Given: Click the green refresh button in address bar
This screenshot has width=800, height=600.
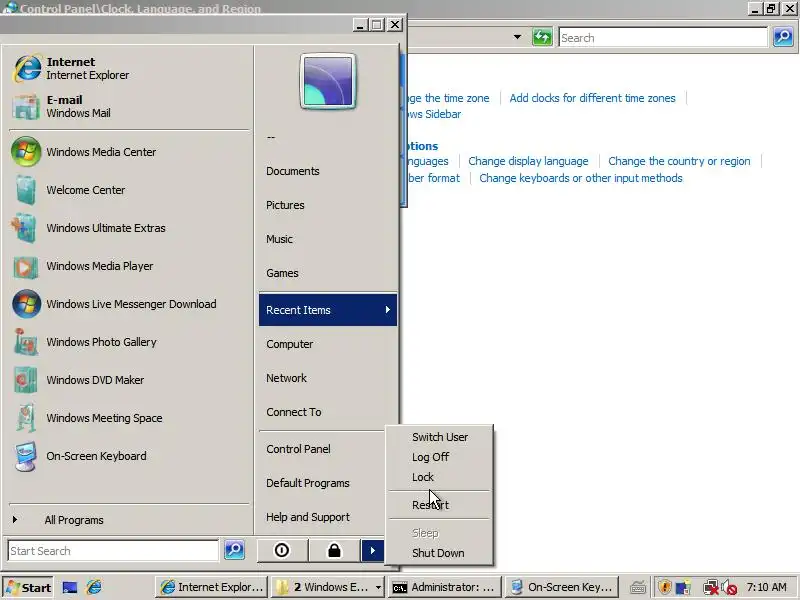Looking at the screenshot, I should coord(542,37).
